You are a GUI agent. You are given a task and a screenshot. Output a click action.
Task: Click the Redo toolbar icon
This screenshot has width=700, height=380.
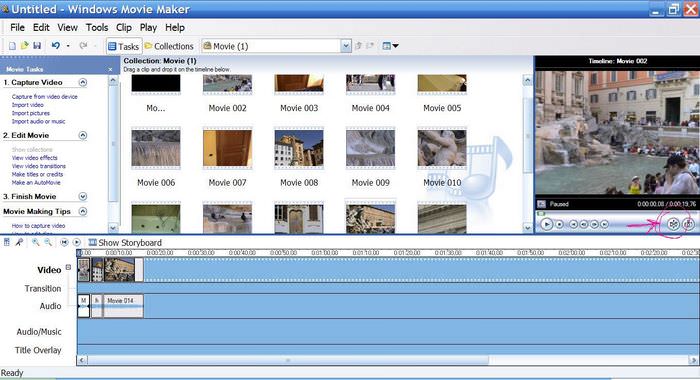83,46
